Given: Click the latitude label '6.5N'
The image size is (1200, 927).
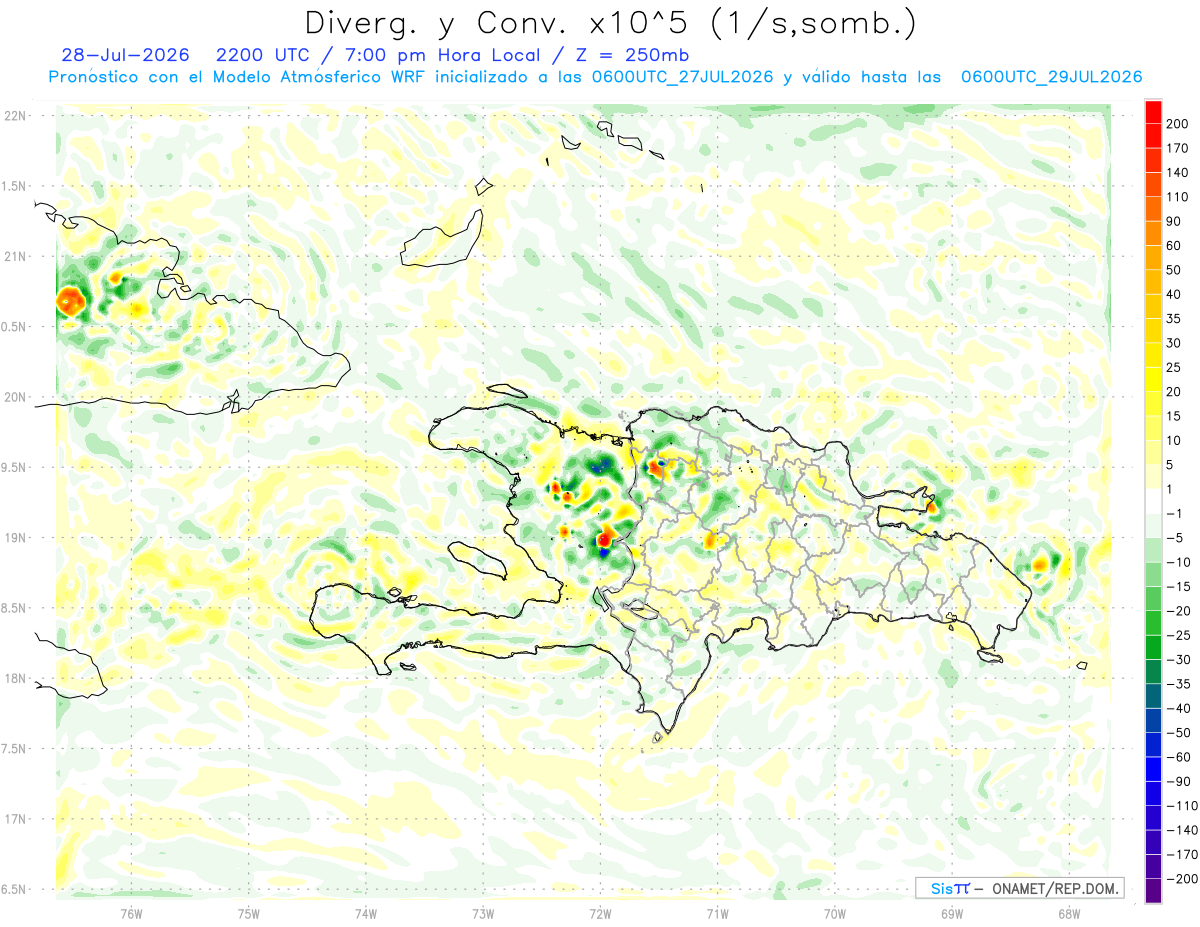Looking at the screenshot, I should 14,889.
